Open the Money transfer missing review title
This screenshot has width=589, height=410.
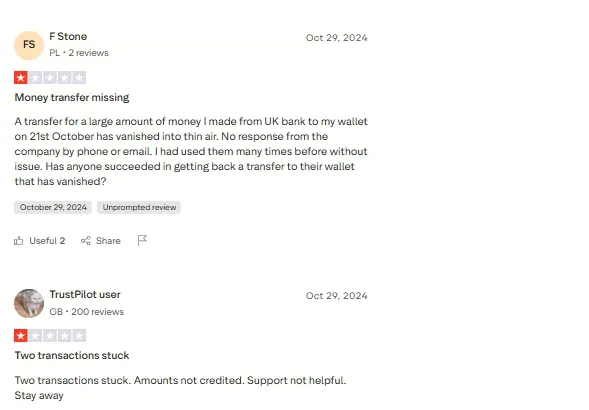click(x=72, y=97)
